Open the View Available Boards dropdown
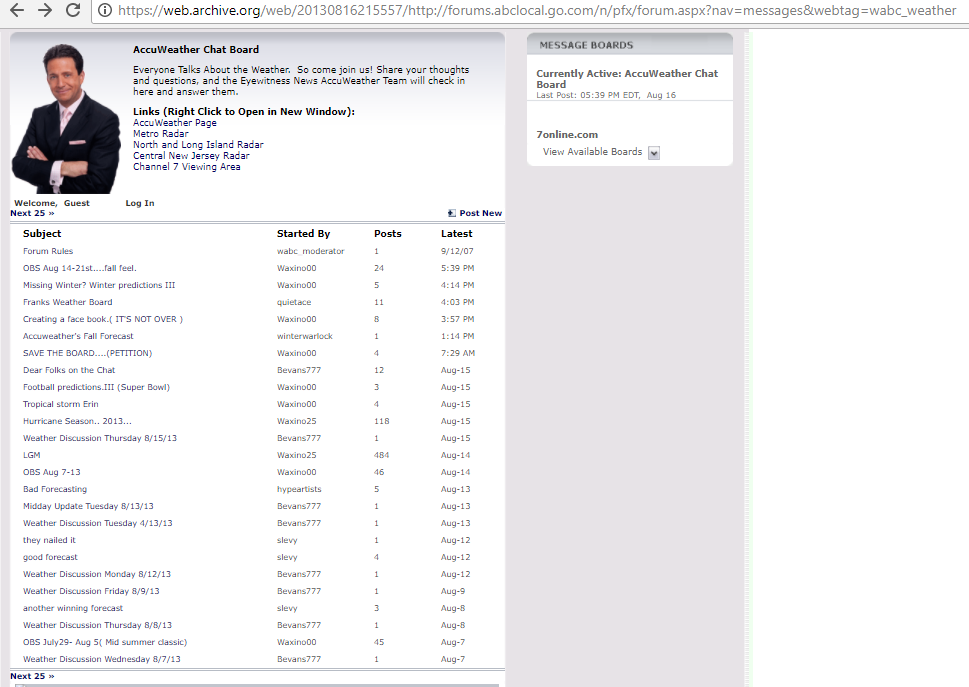Screen dimensions: 969x687 (x=654, y=153)
